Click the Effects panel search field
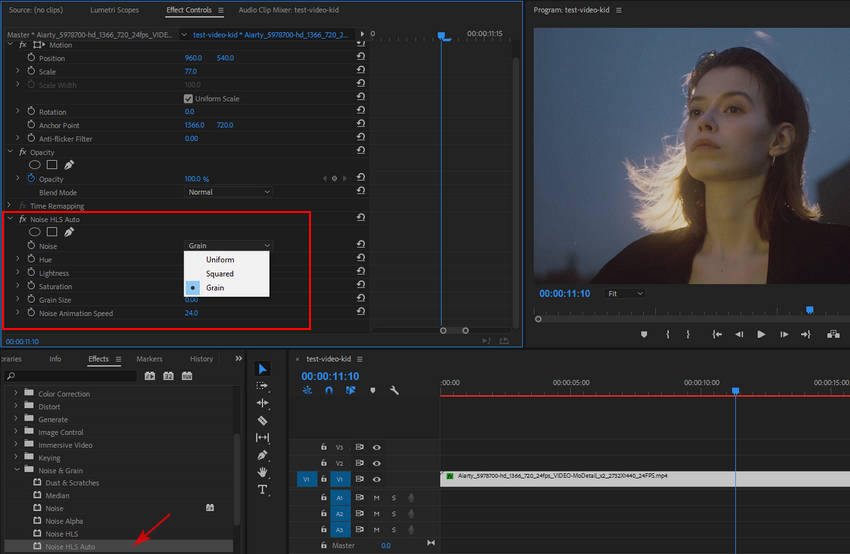 tap(70, 376)
